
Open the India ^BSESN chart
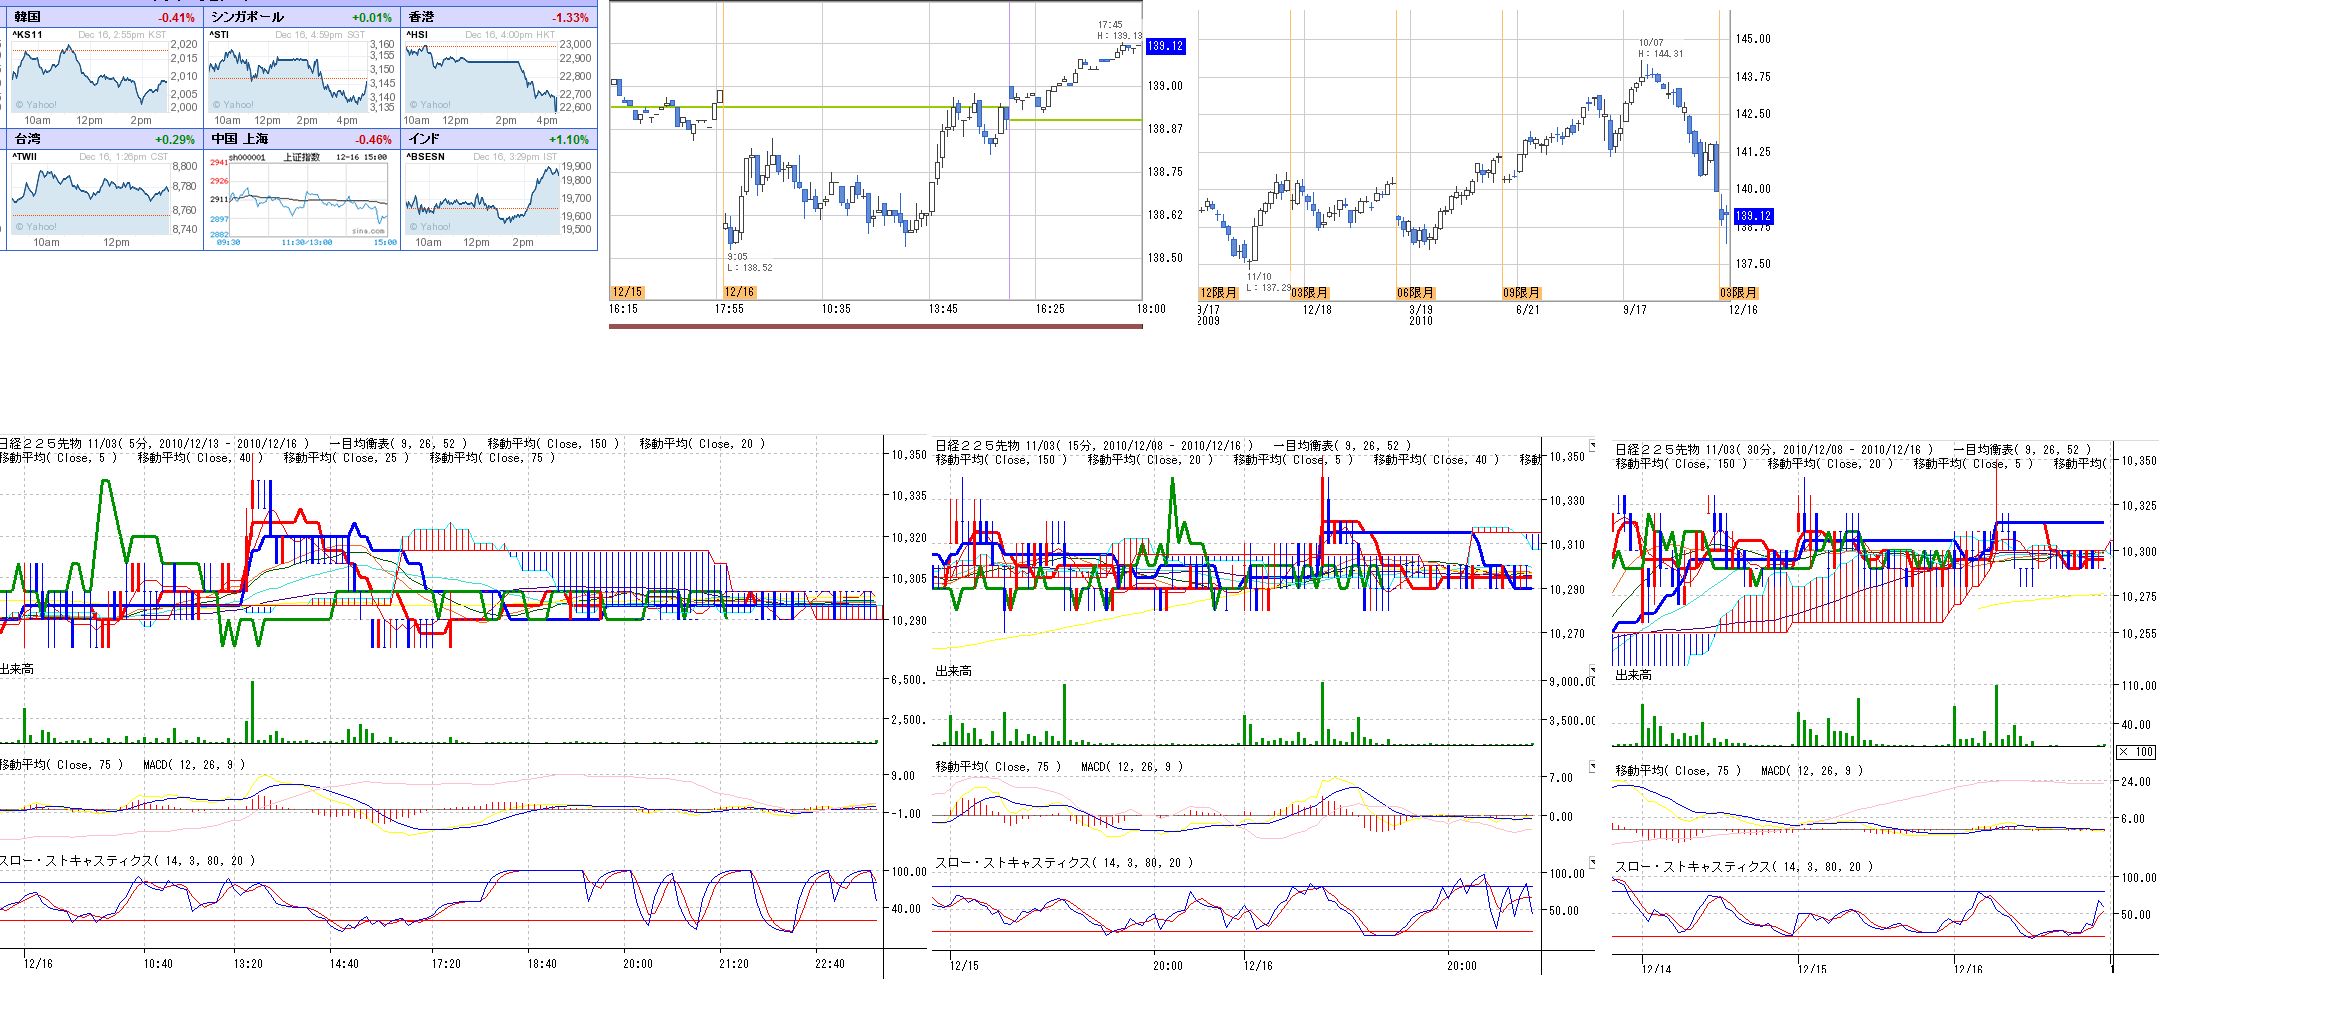tap(482, 199)
